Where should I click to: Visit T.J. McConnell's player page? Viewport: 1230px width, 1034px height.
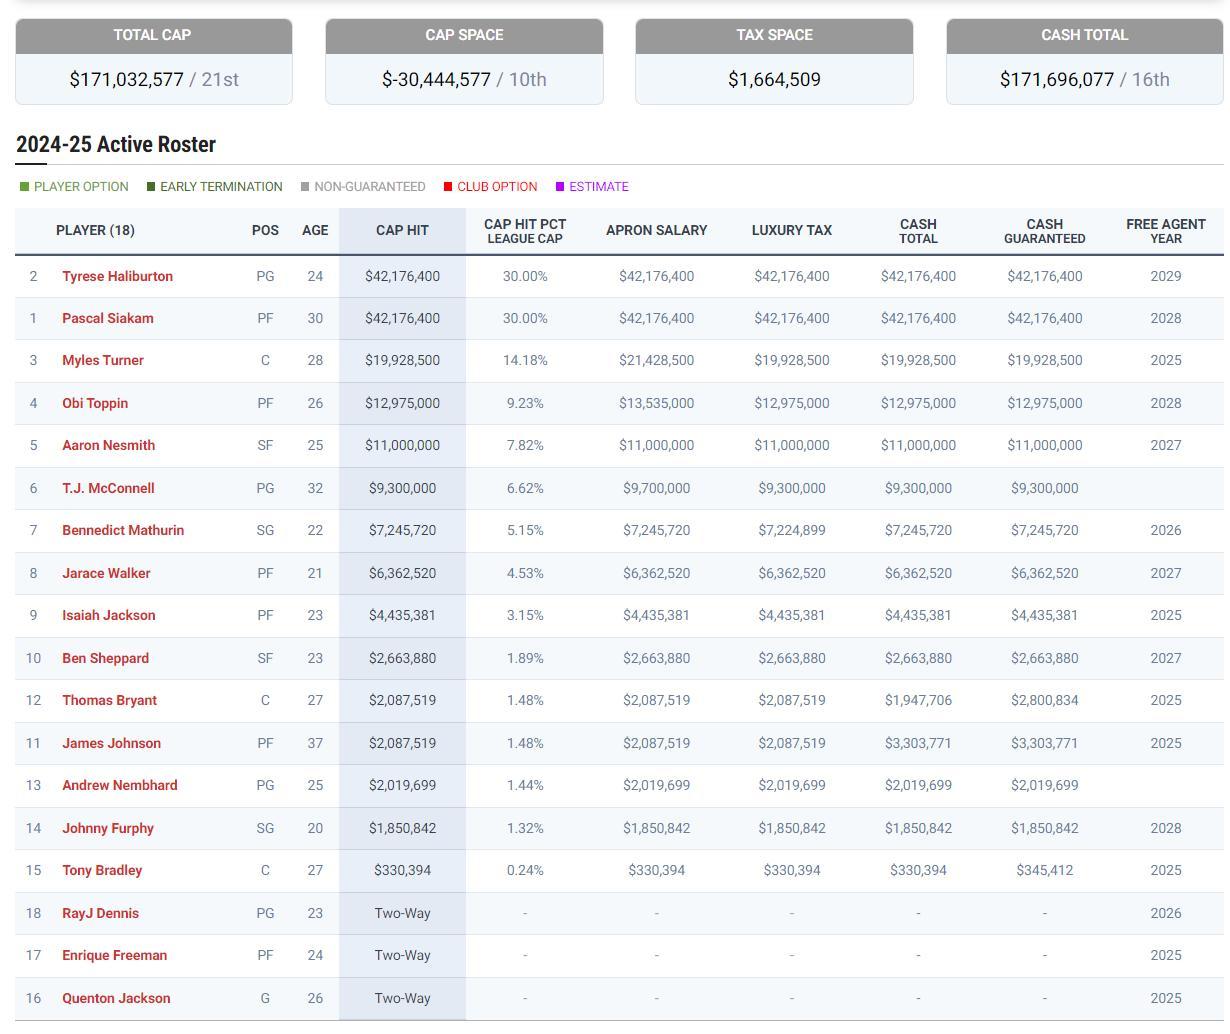tap(108, 488)
